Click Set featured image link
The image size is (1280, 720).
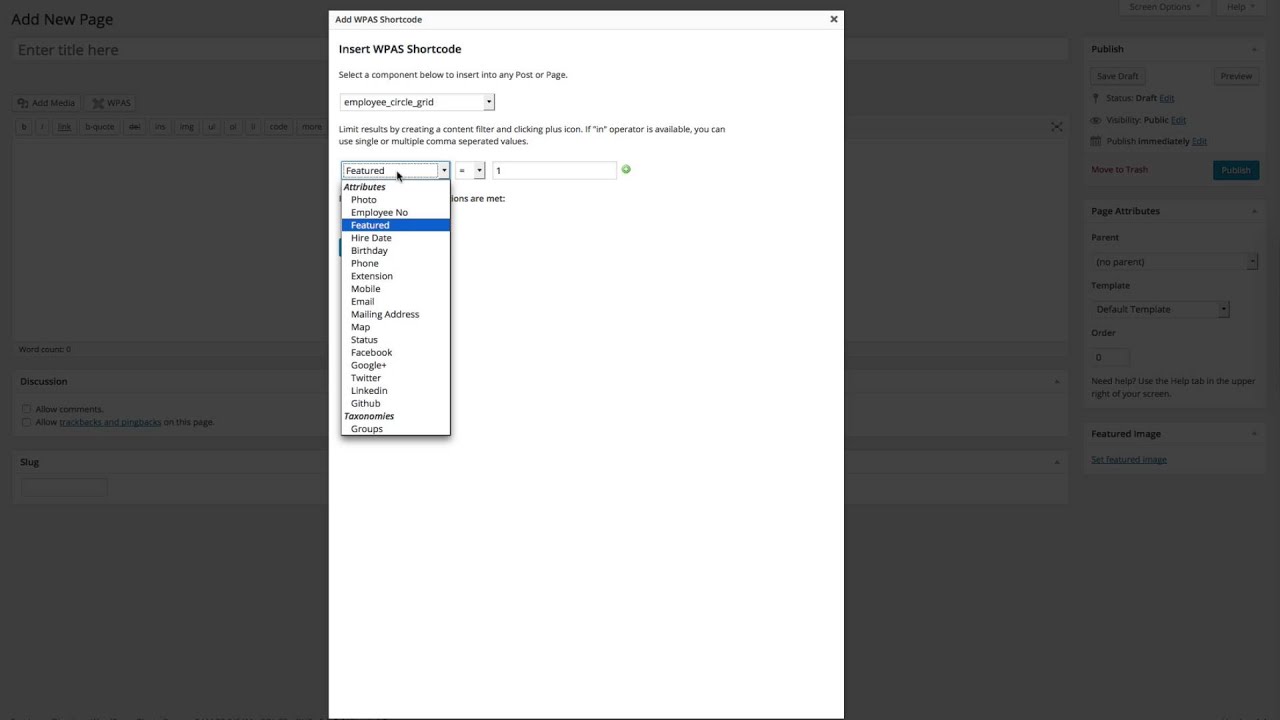[x=1129, y=460]
